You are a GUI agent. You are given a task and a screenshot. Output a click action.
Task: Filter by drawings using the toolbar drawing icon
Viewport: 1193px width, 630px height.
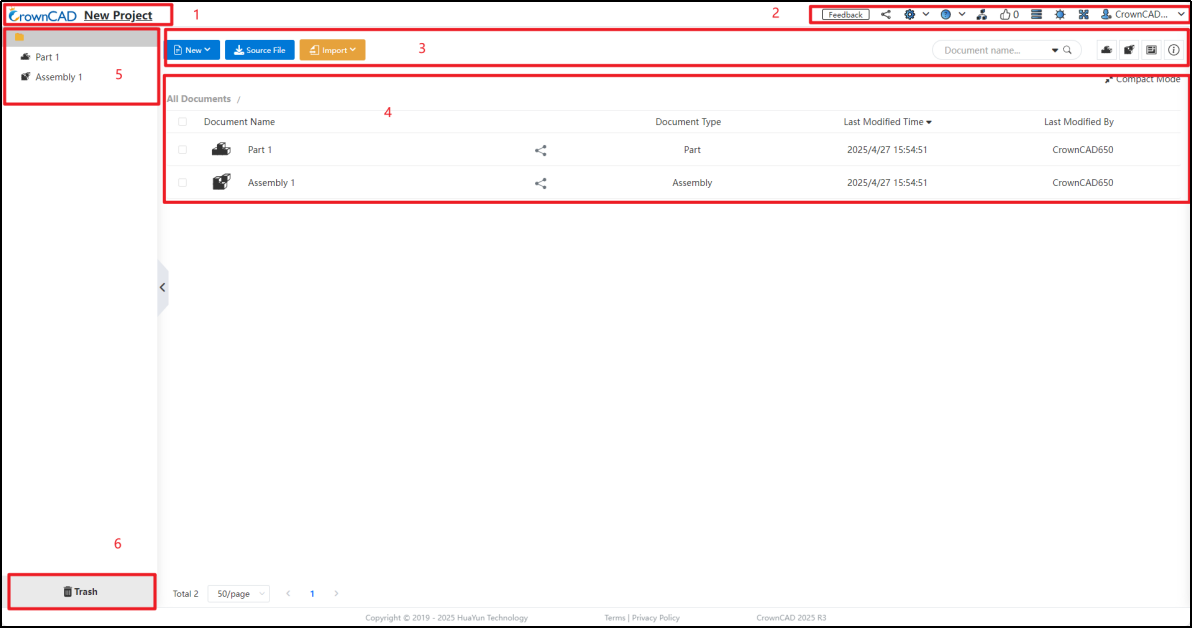1151,50
